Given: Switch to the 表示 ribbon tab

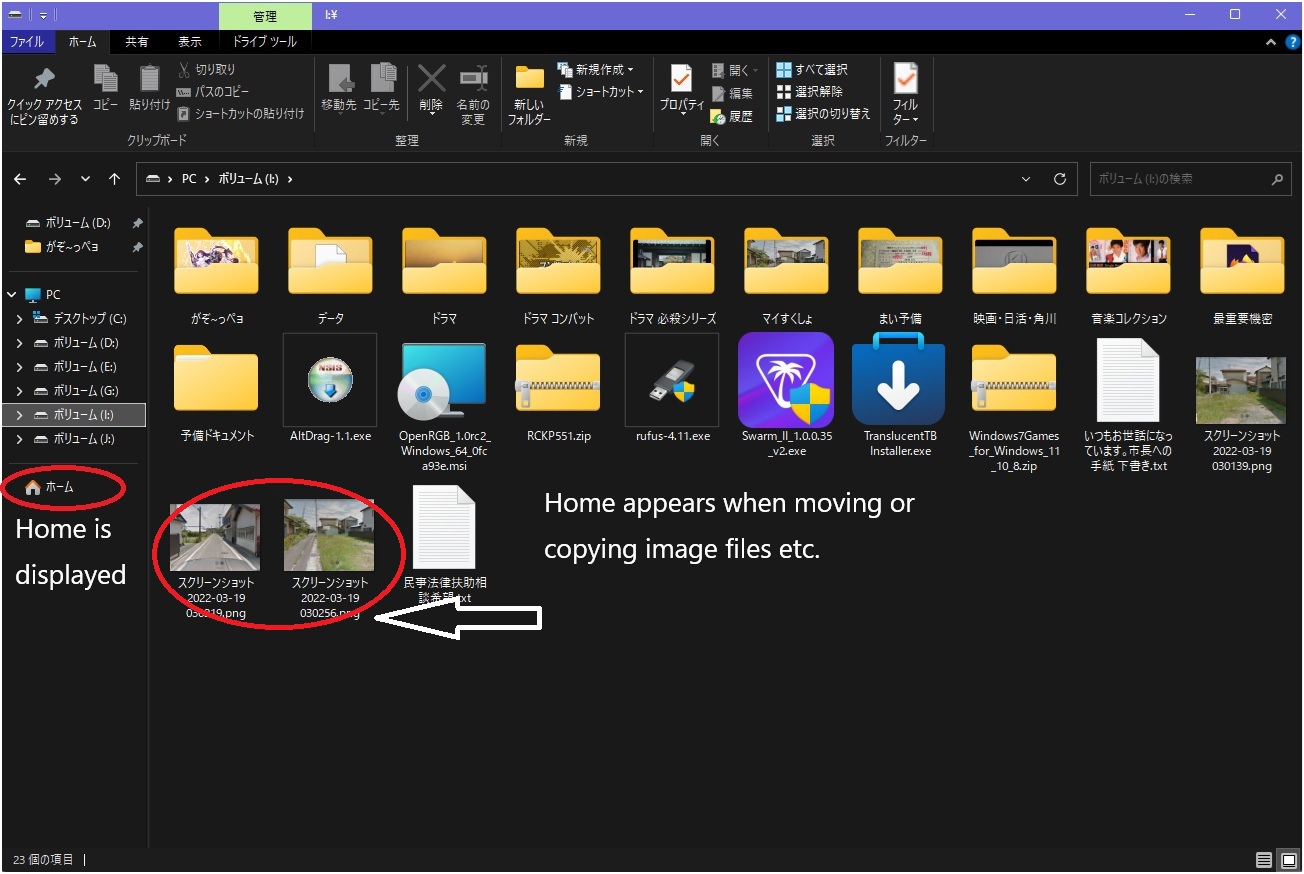Looking at the screenshot, I should tap(190, 42).
